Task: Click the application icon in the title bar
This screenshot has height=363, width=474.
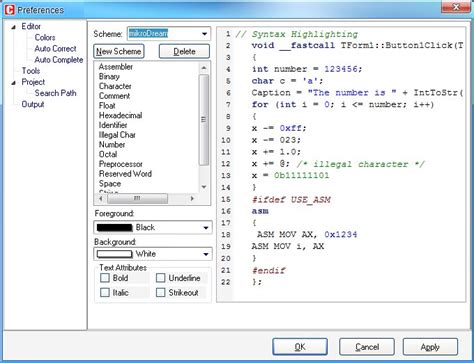Action: [x=9, y=10]
